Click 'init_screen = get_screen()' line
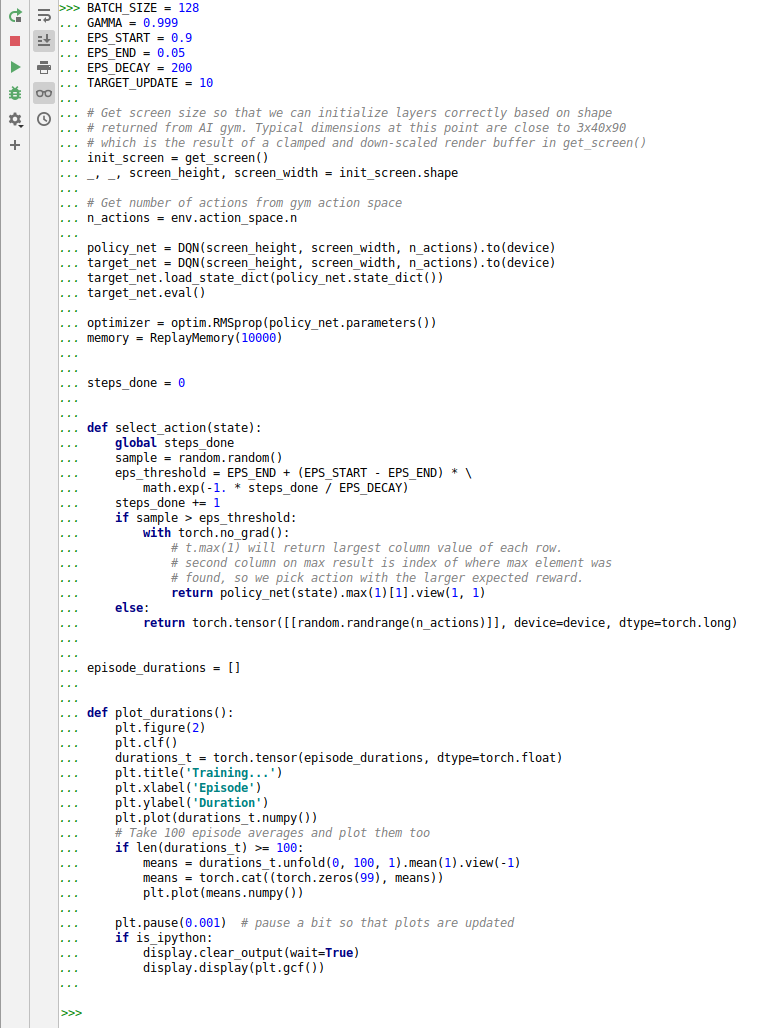 [178, 158]
